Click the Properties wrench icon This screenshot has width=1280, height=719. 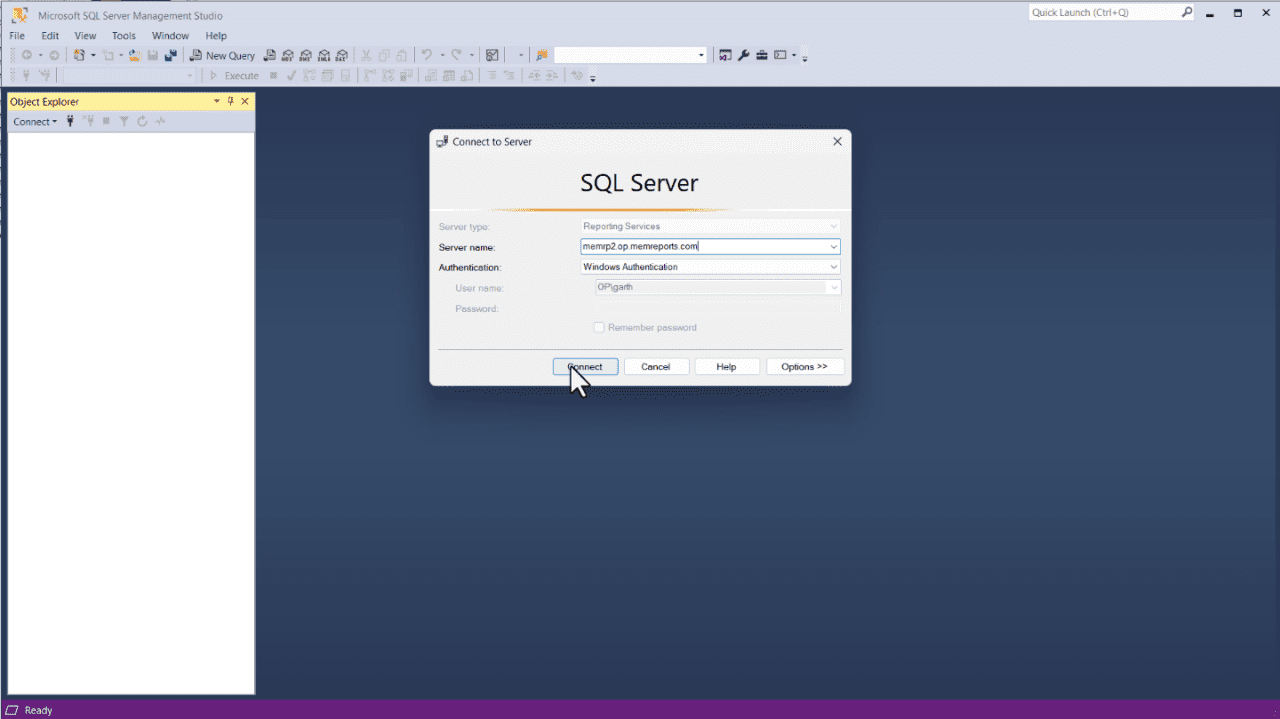(744, 56)
